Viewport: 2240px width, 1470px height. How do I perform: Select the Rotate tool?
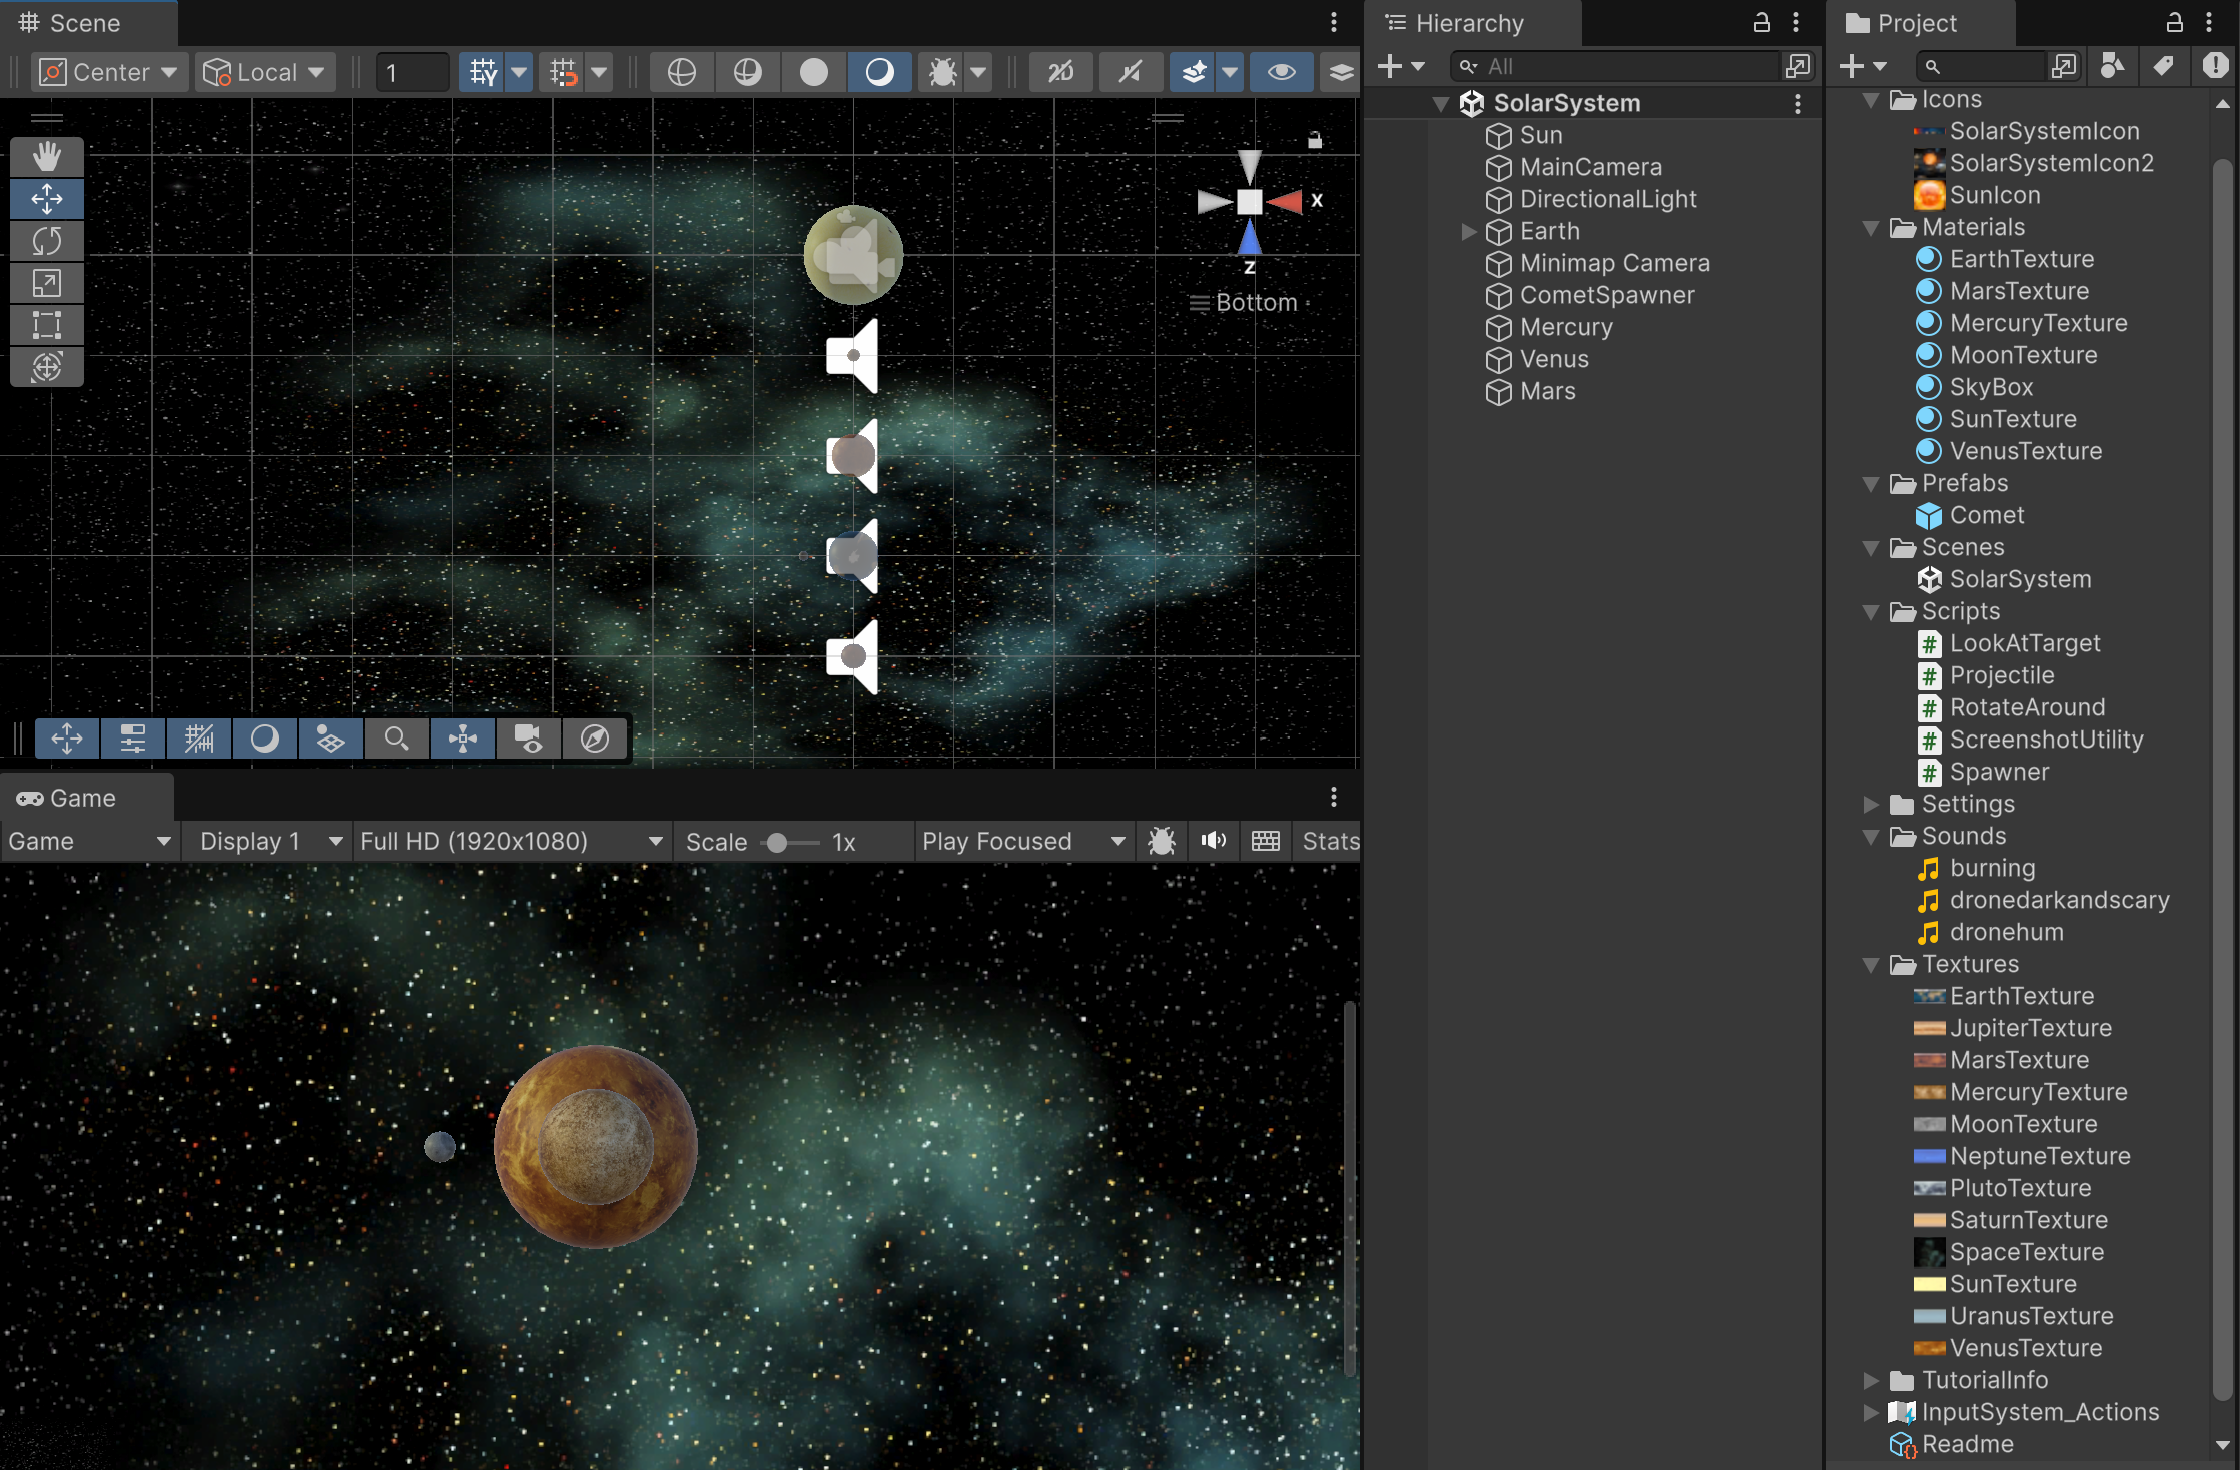(x=46, y=240)
